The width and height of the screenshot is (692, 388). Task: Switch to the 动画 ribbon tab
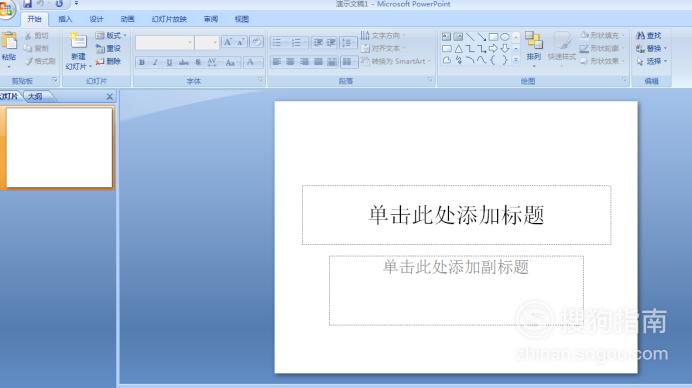(x=127, y=19)
